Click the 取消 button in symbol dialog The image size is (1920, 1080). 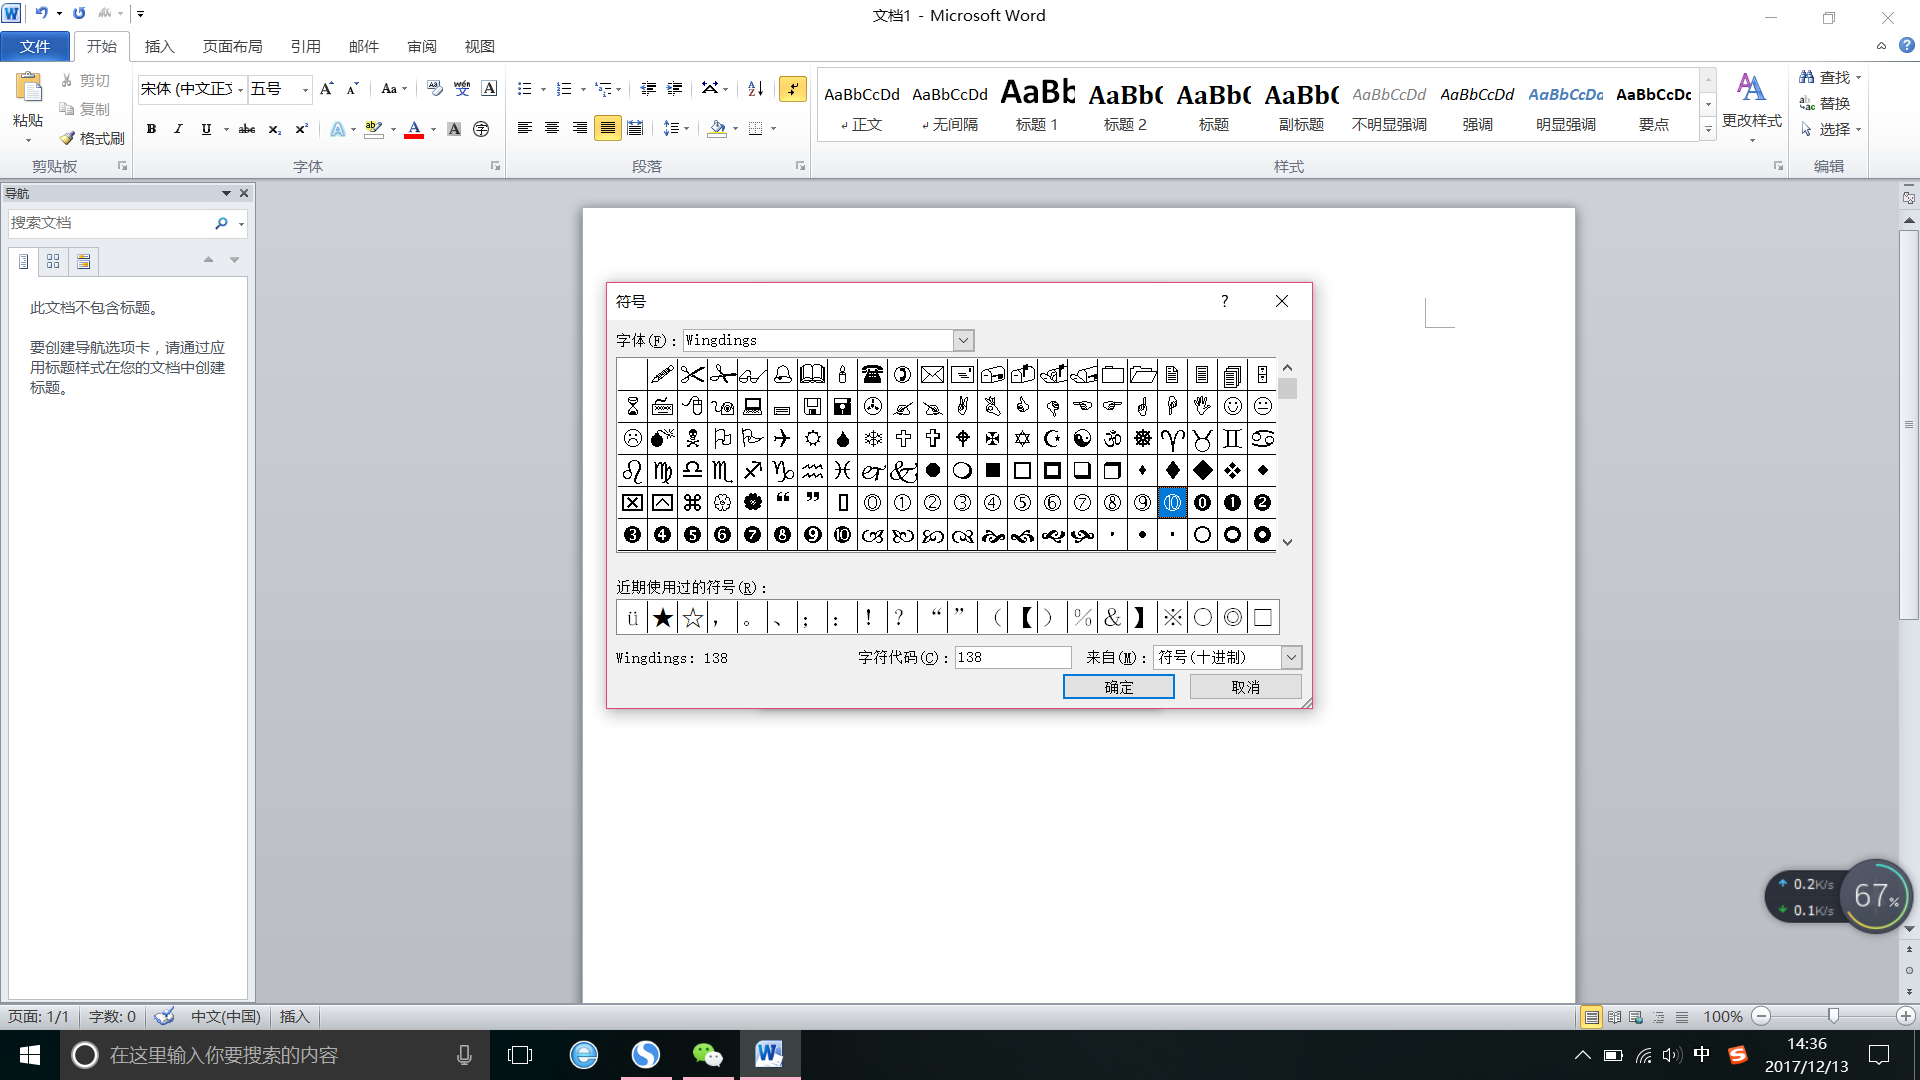click(x=1245, y=687)
